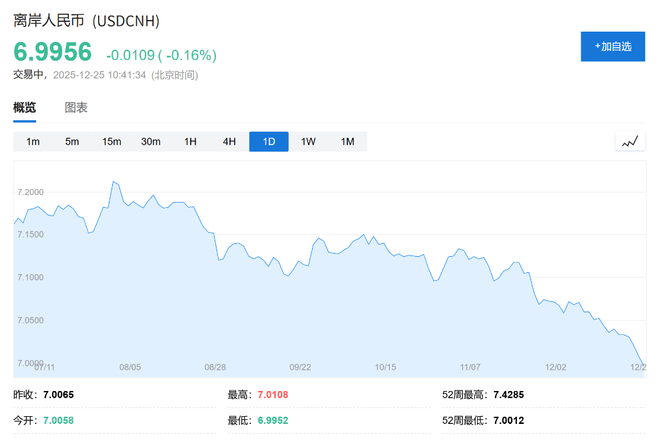
Task: Click the chart peak near 08/05
Action: coord(114,182)
